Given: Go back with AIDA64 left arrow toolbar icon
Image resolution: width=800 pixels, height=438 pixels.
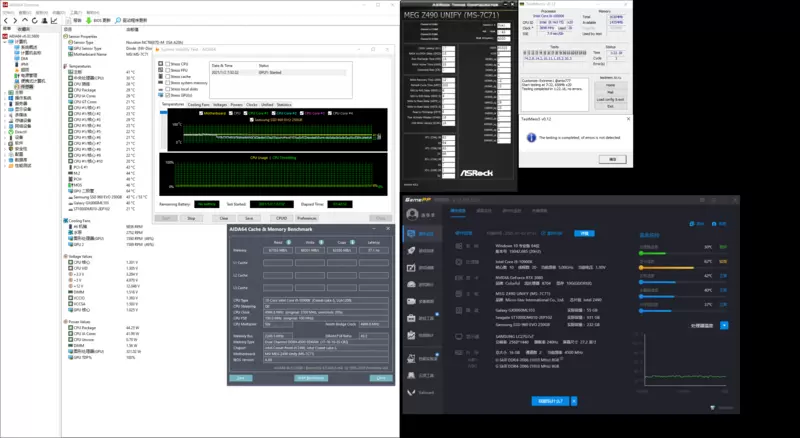Looking at the screenshot, I should point(6,20).
